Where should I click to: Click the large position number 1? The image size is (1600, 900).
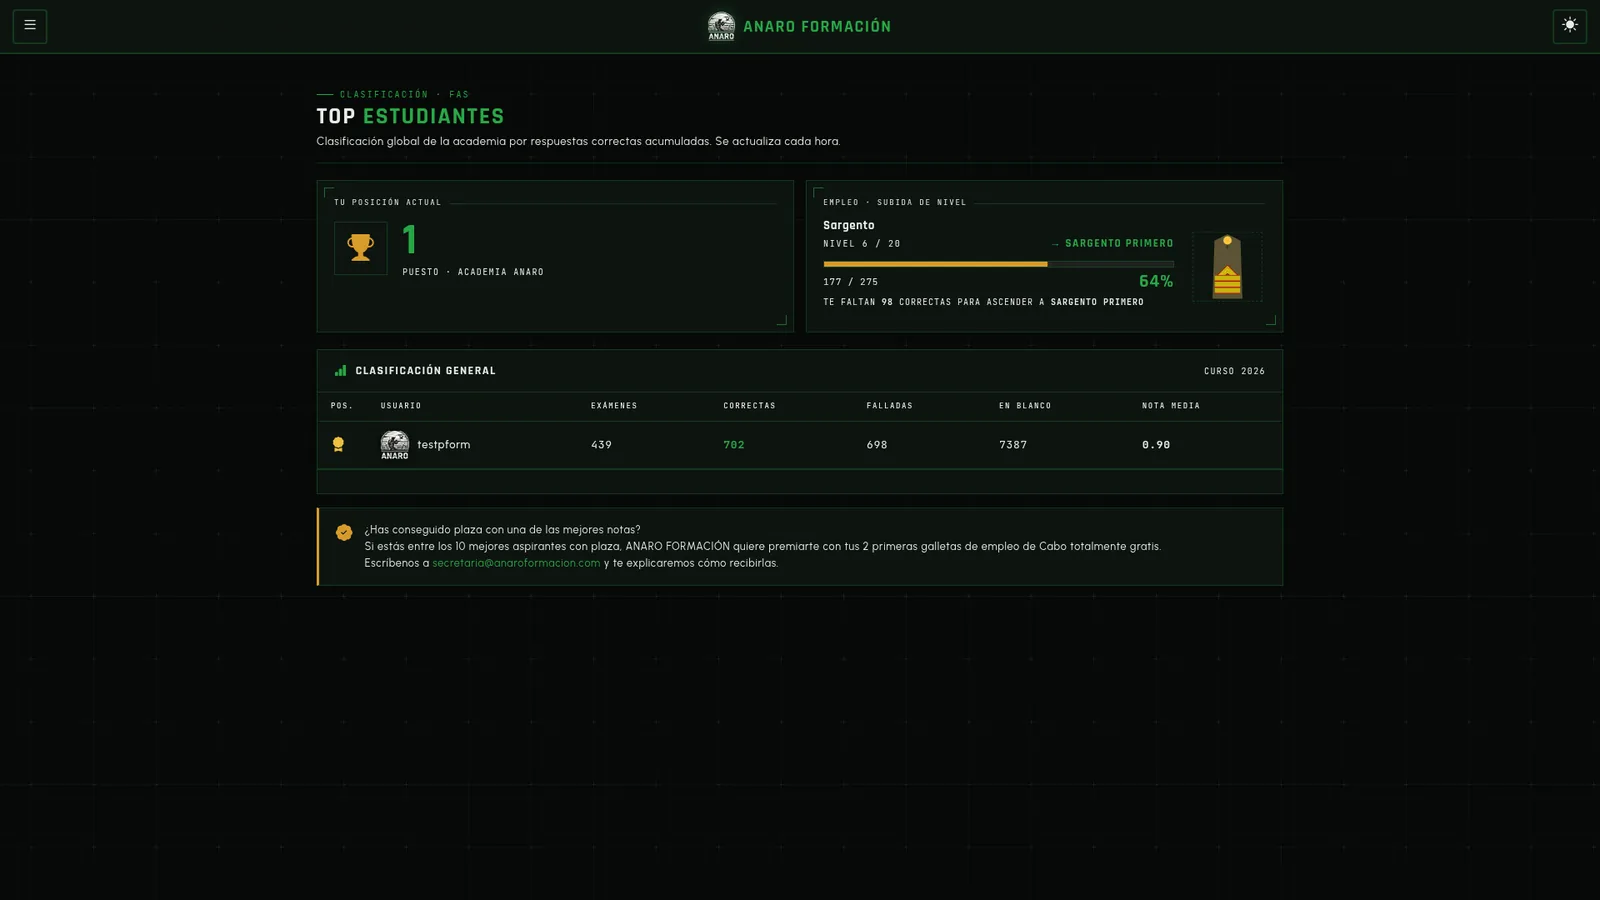click(409, 240)
